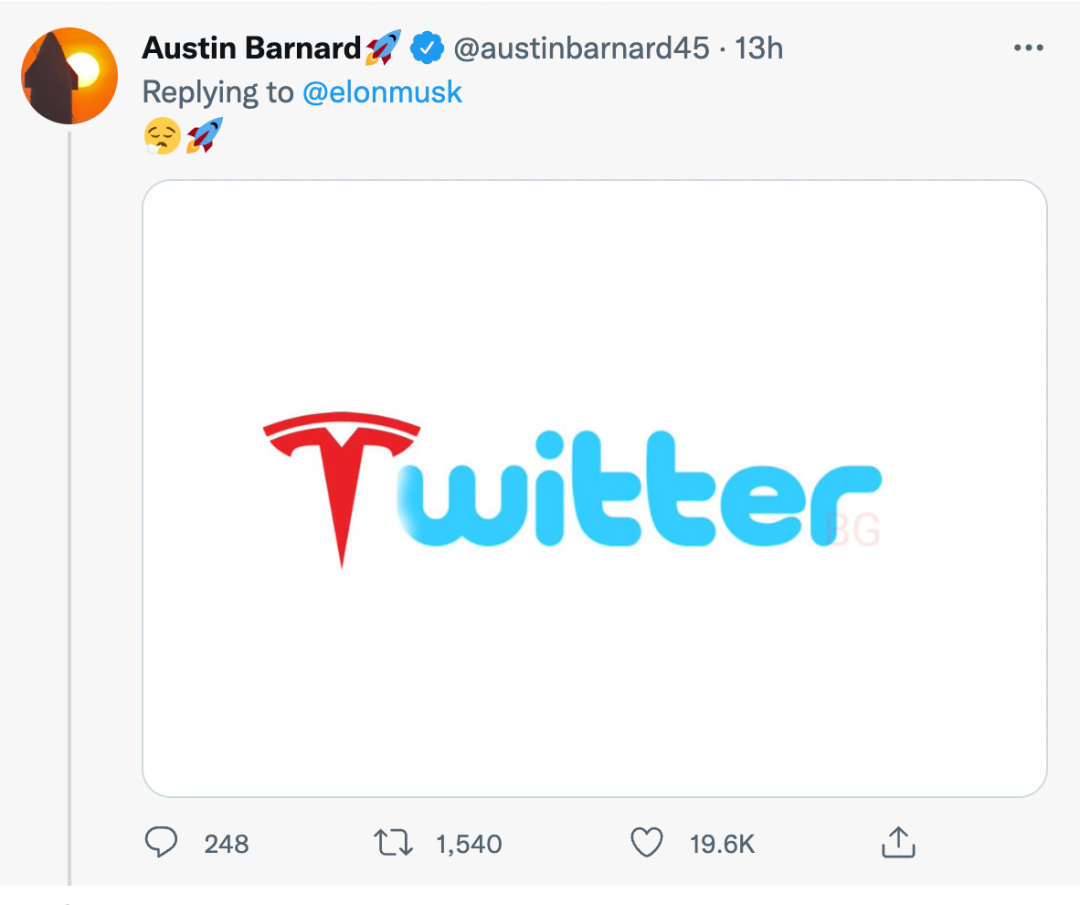Open the @elonmusk mention link
Viewport: 1080px width, 905px height.
click(382, 92)
